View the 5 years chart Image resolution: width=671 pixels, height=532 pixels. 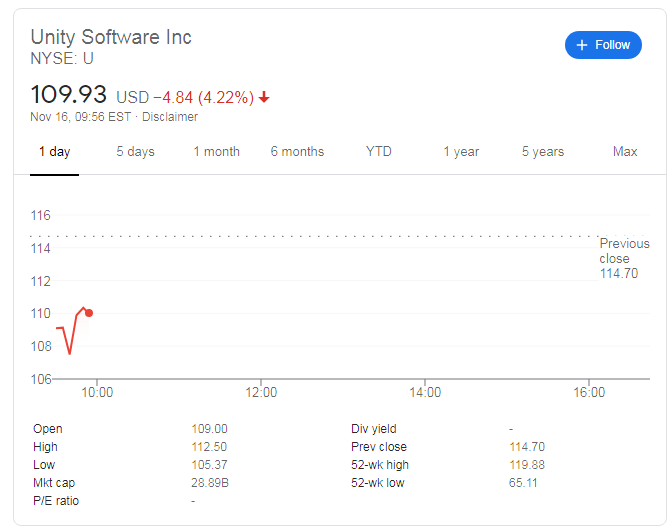tap(542, 152)
